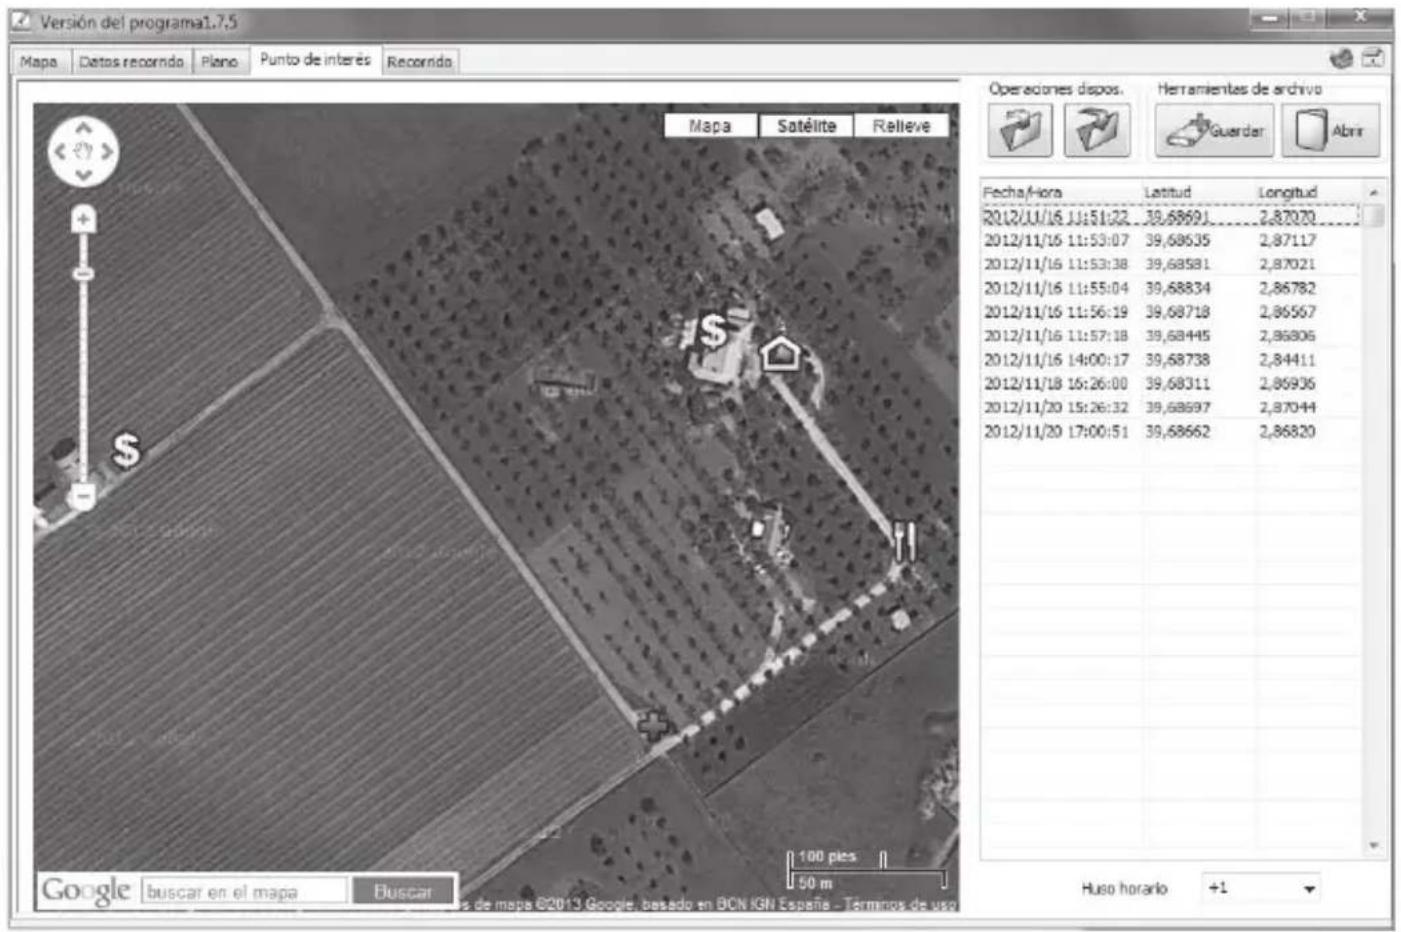The height and width of the screenshot is (932, 1401).
Task: Click first device operations folder icon
Action: (1020, 130)
